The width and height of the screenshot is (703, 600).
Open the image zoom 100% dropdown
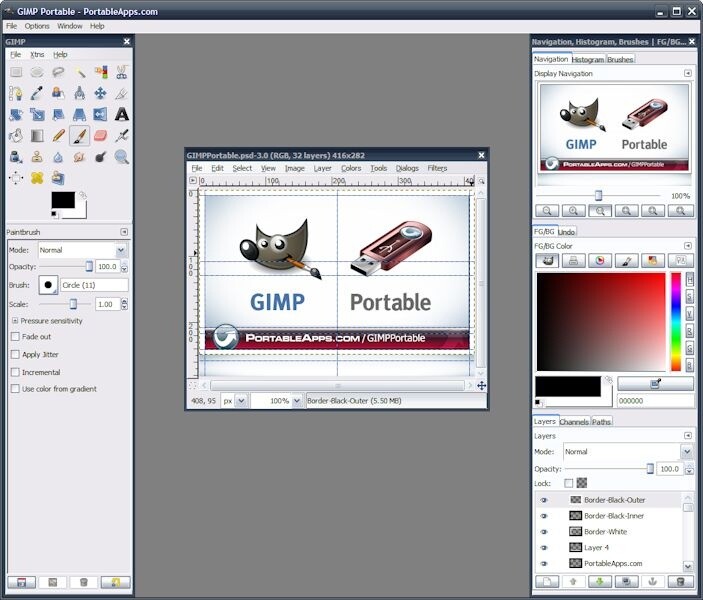click(x=296, y=401)
